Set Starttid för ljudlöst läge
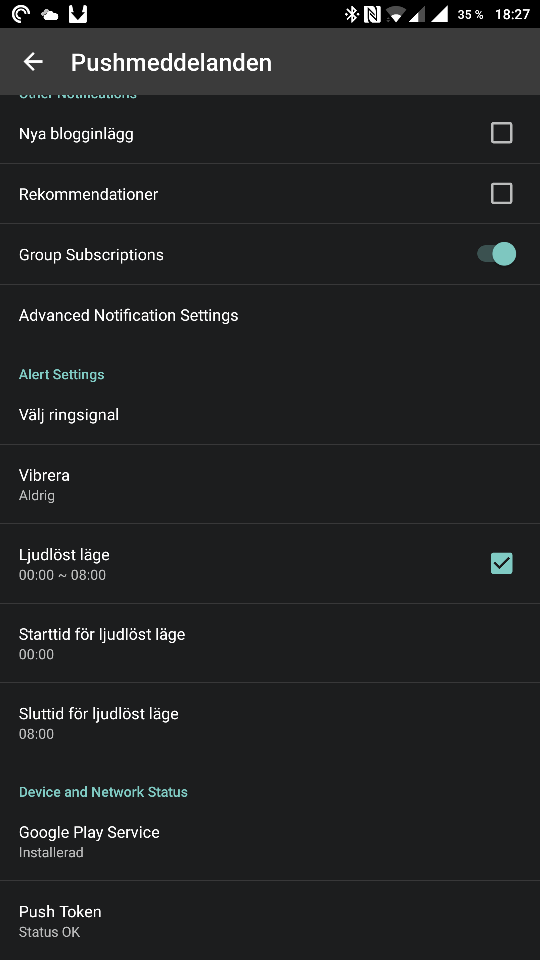The width and height of the screenshot is (540, 960). point(270,643)
